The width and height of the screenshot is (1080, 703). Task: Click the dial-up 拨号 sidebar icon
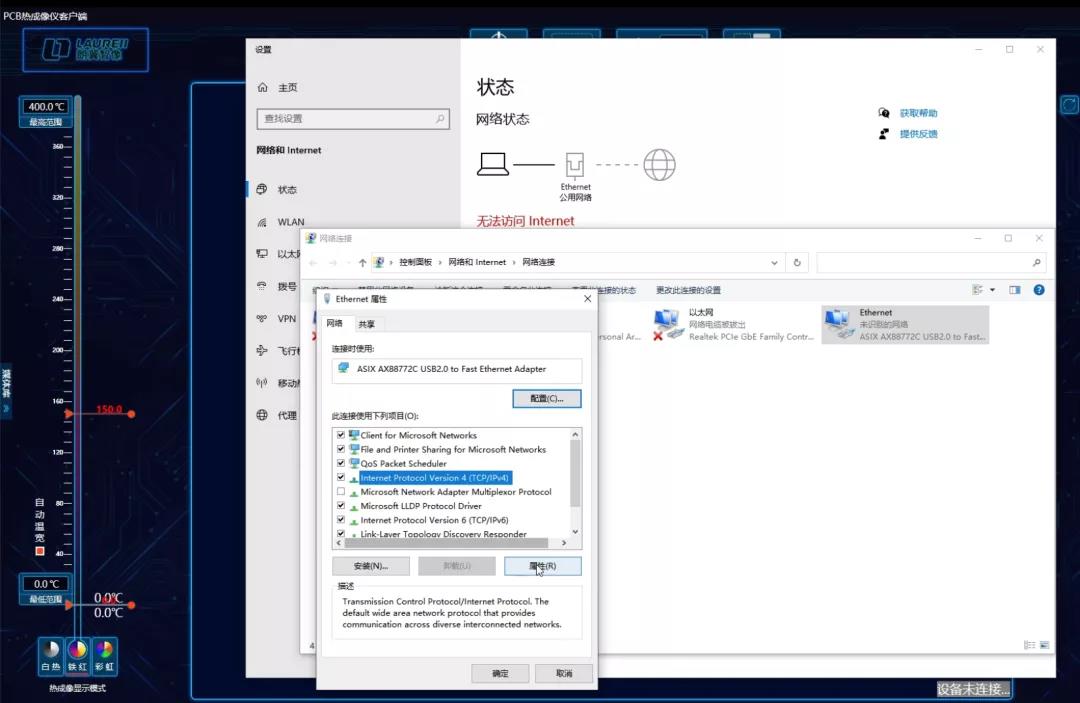pyautogui.click(x=262, y=286)
